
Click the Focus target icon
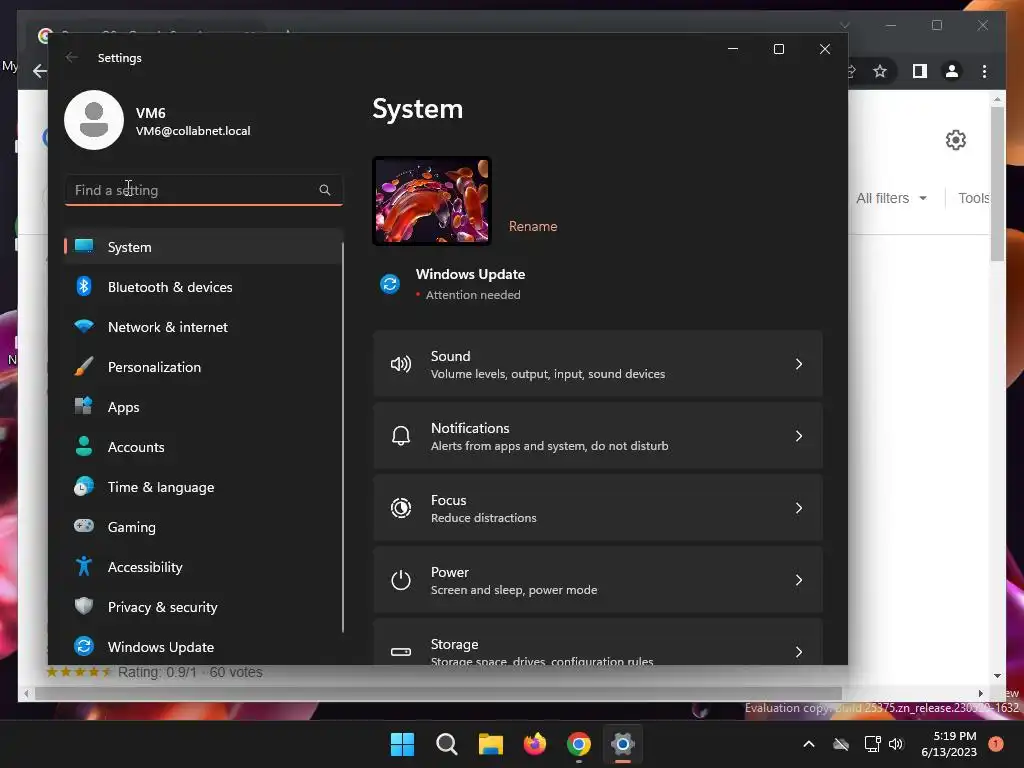pos(400,508)
